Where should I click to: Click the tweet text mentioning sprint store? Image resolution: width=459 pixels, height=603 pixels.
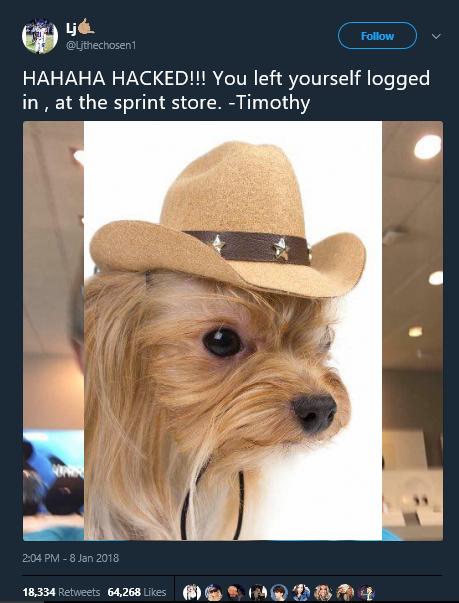coord(226,90)
